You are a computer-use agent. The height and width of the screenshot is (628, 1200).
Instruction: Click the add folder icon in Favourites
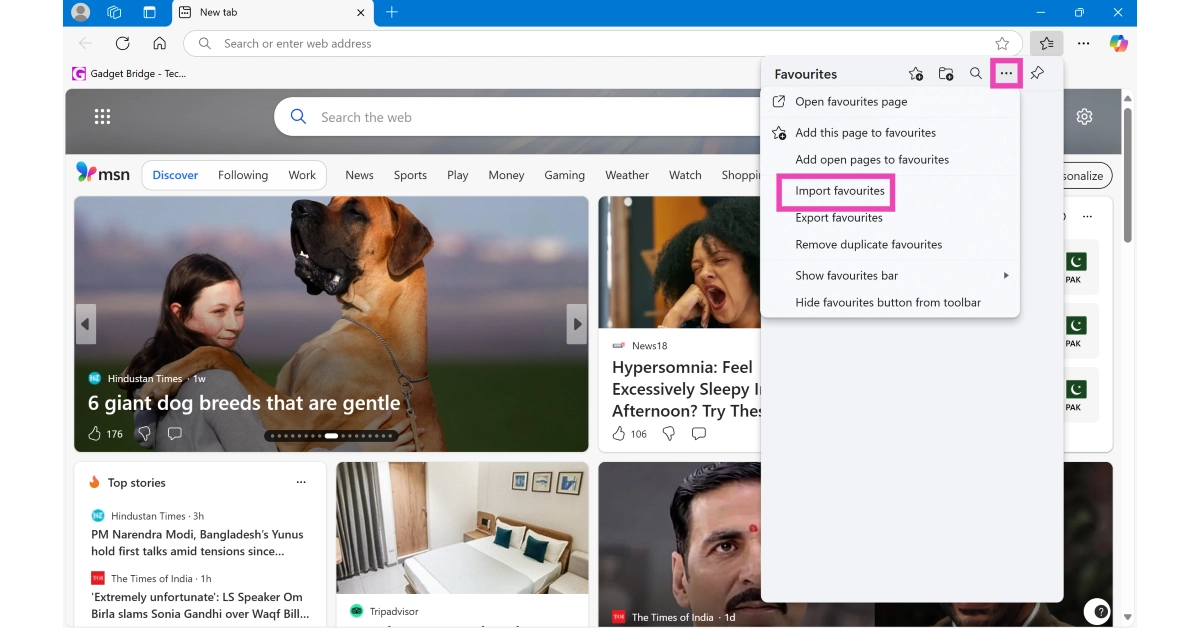point(946,73)
